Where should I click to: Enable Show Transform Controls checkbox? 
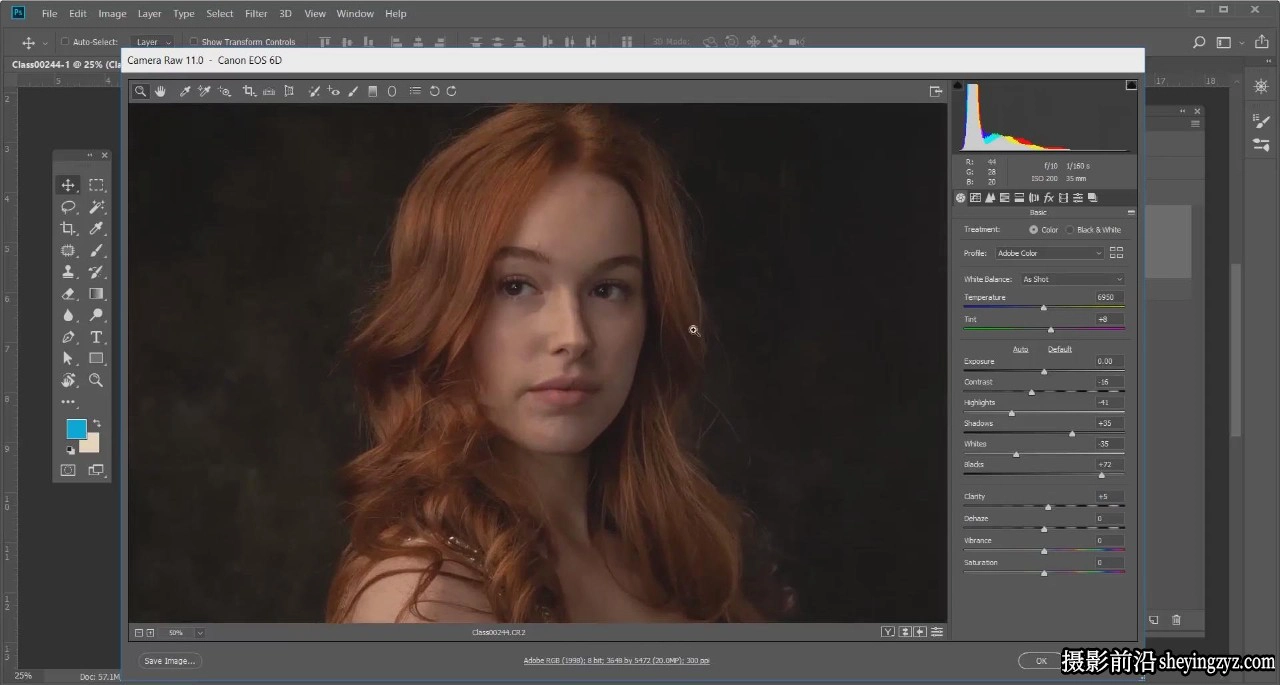pyautogui.click(x=194, y=42)
